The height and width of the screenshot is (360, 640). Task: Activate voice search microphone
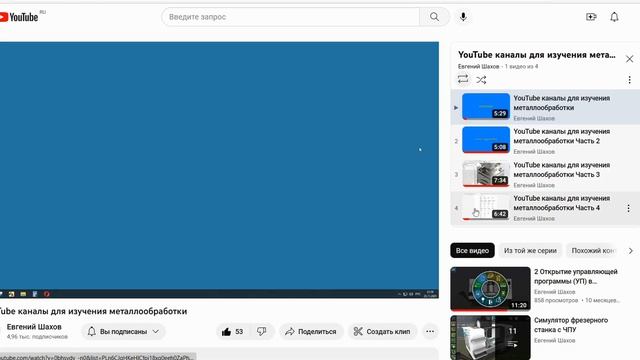pos(463,17)
